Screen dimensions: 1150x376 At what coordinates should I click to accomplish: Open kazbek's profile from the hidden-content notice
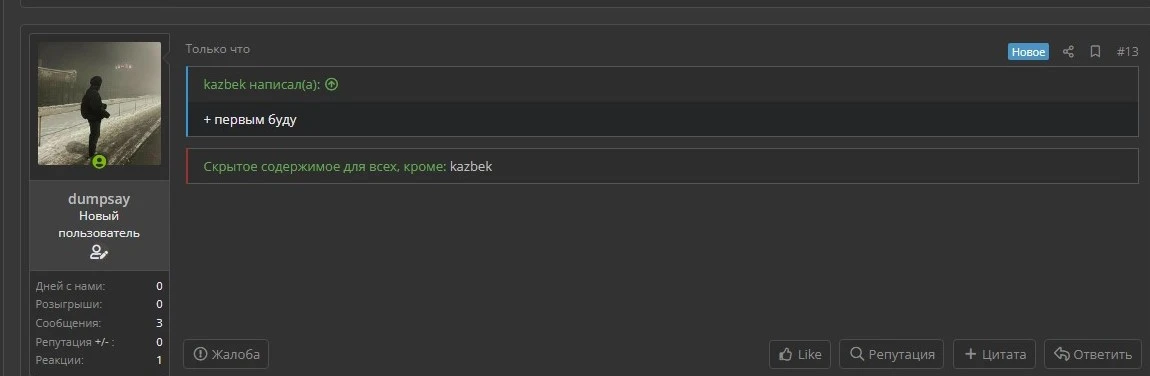click(x=471, y=166)
